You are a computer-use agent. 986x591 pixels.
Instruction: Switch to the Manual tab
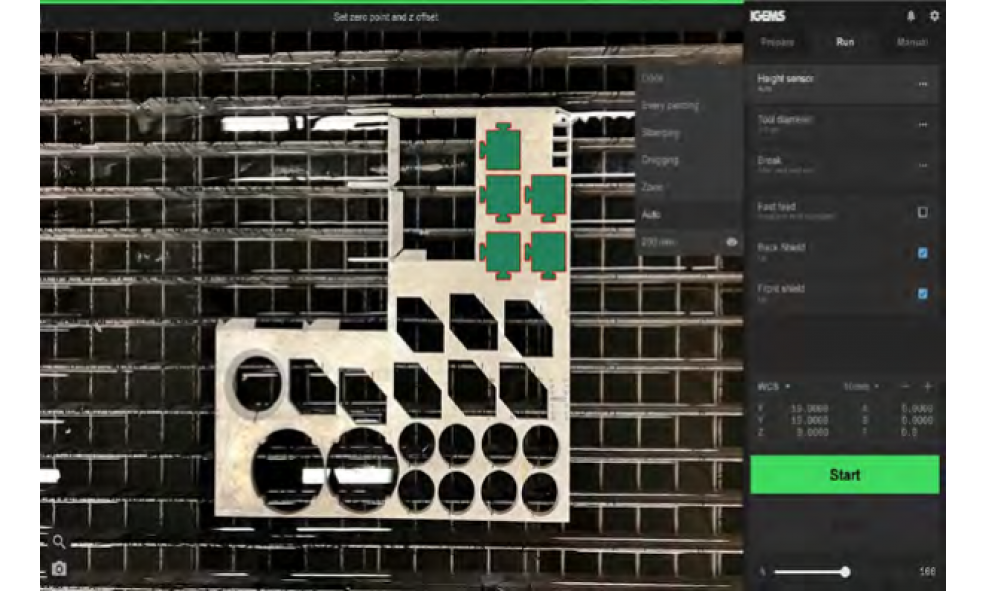pyautogui.click(x=912, y=42)
